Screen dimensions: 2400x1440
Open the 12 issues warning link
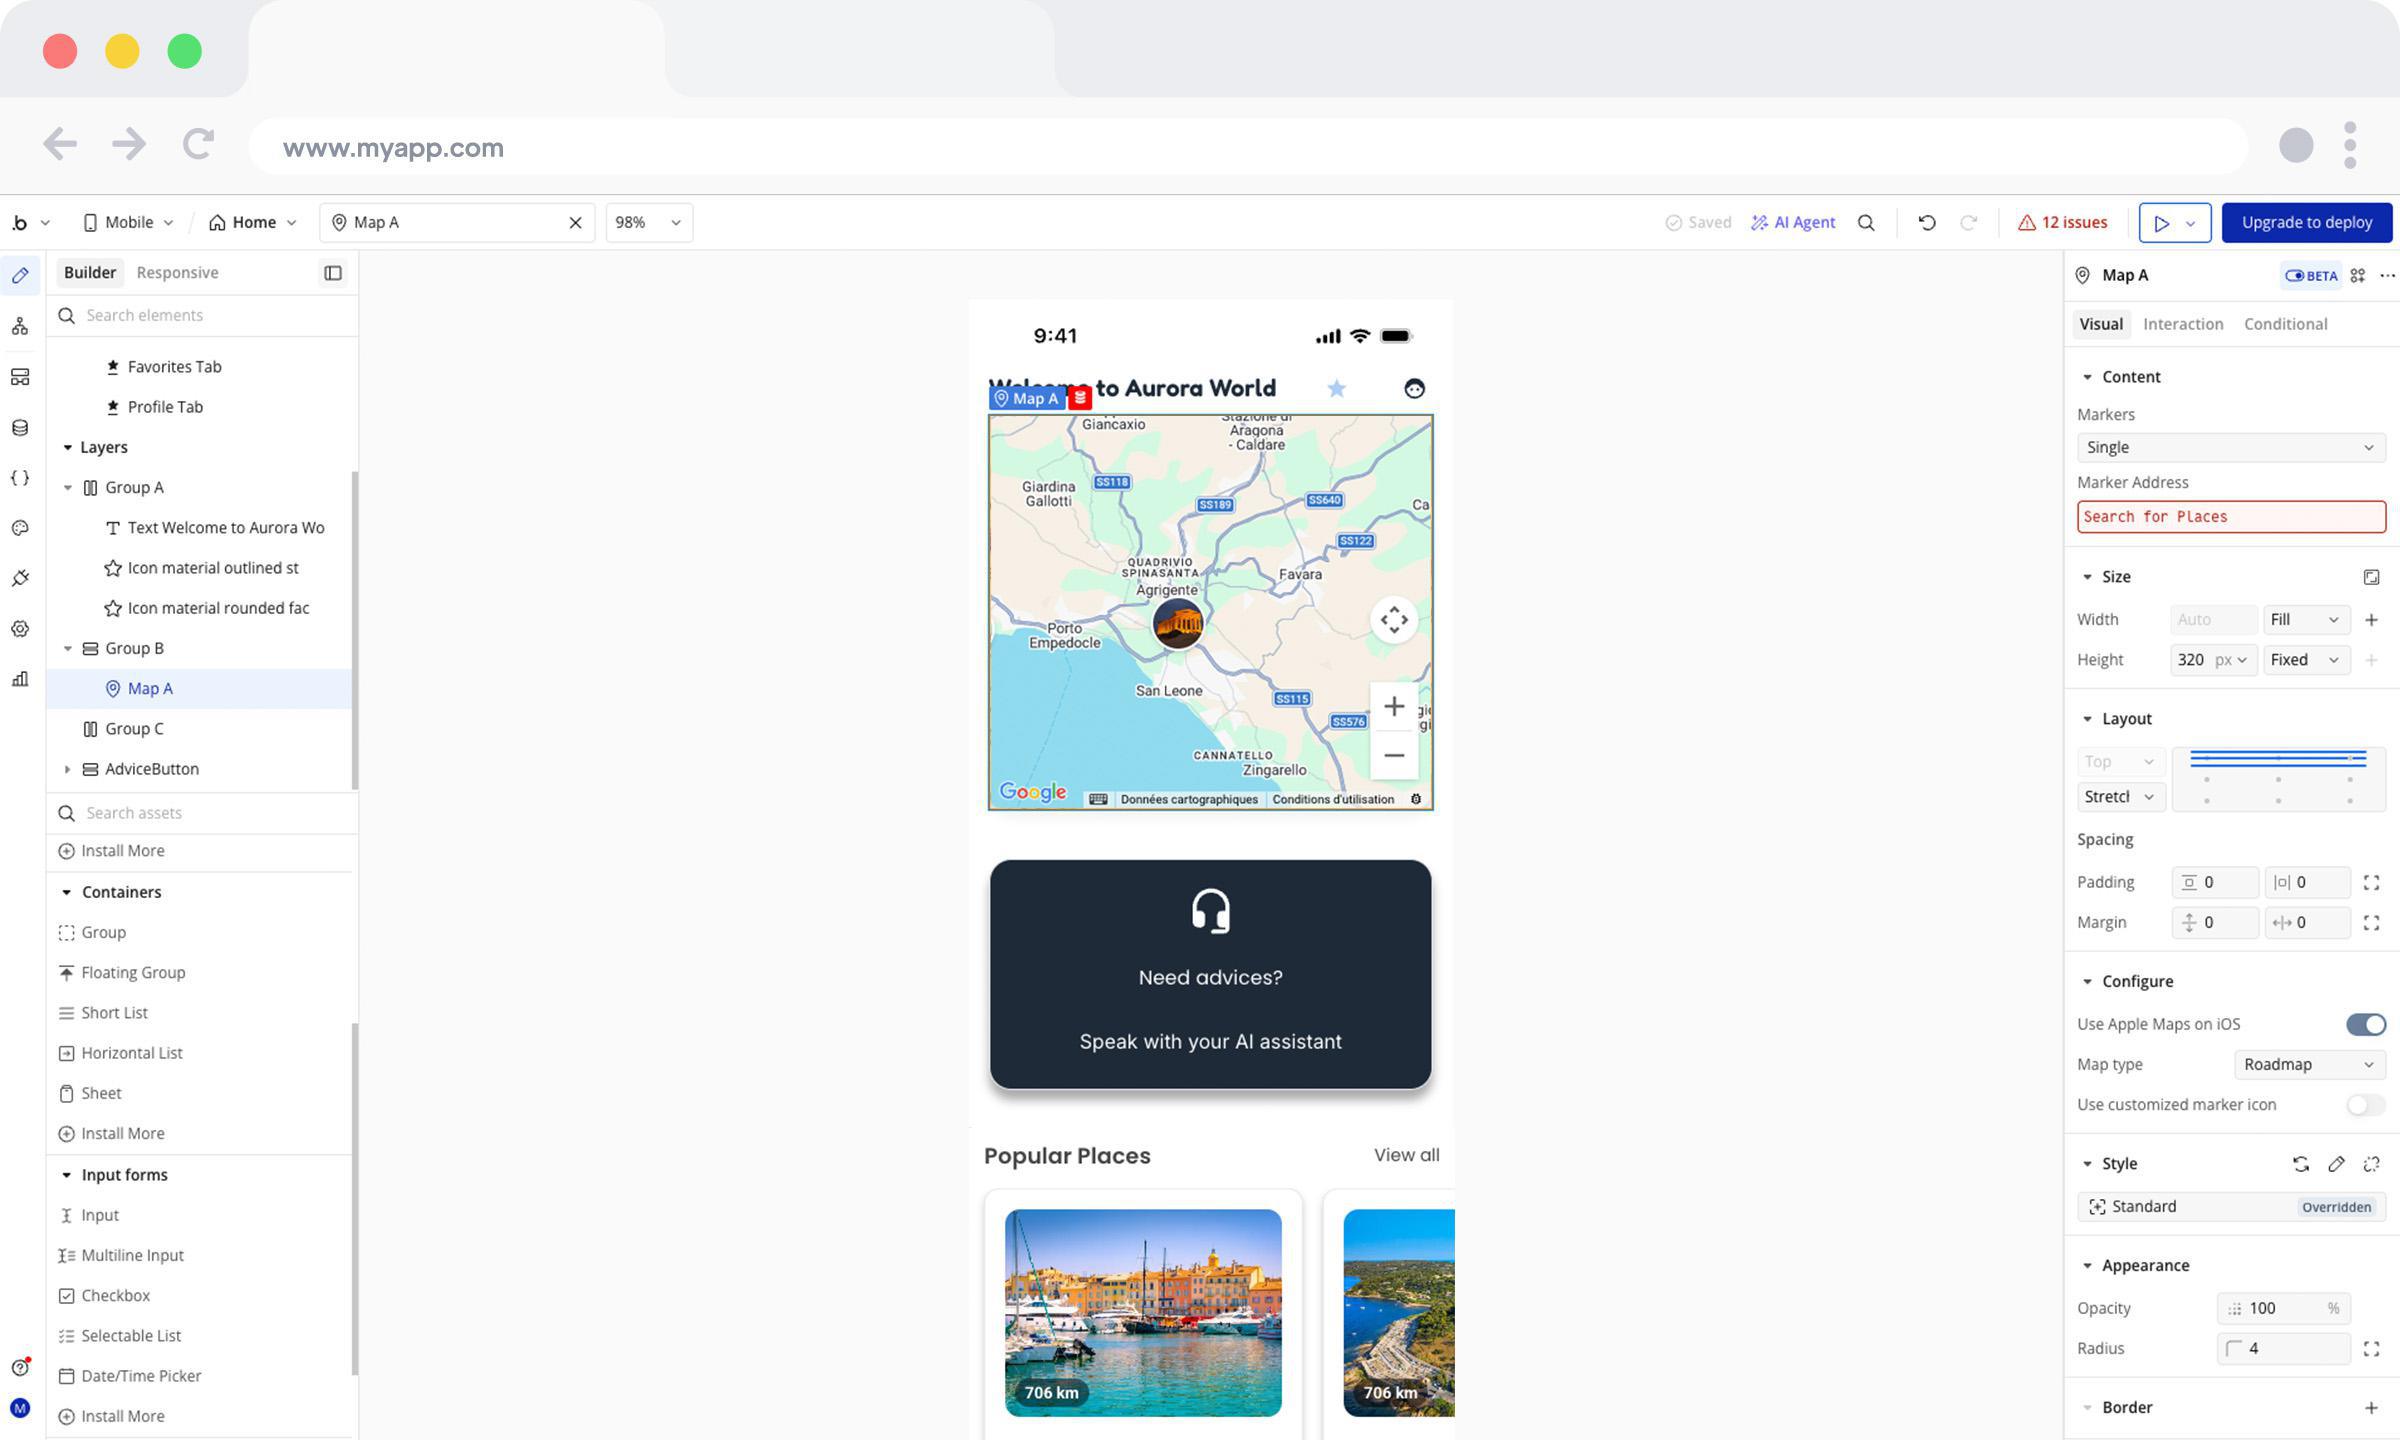[2062, 222]
